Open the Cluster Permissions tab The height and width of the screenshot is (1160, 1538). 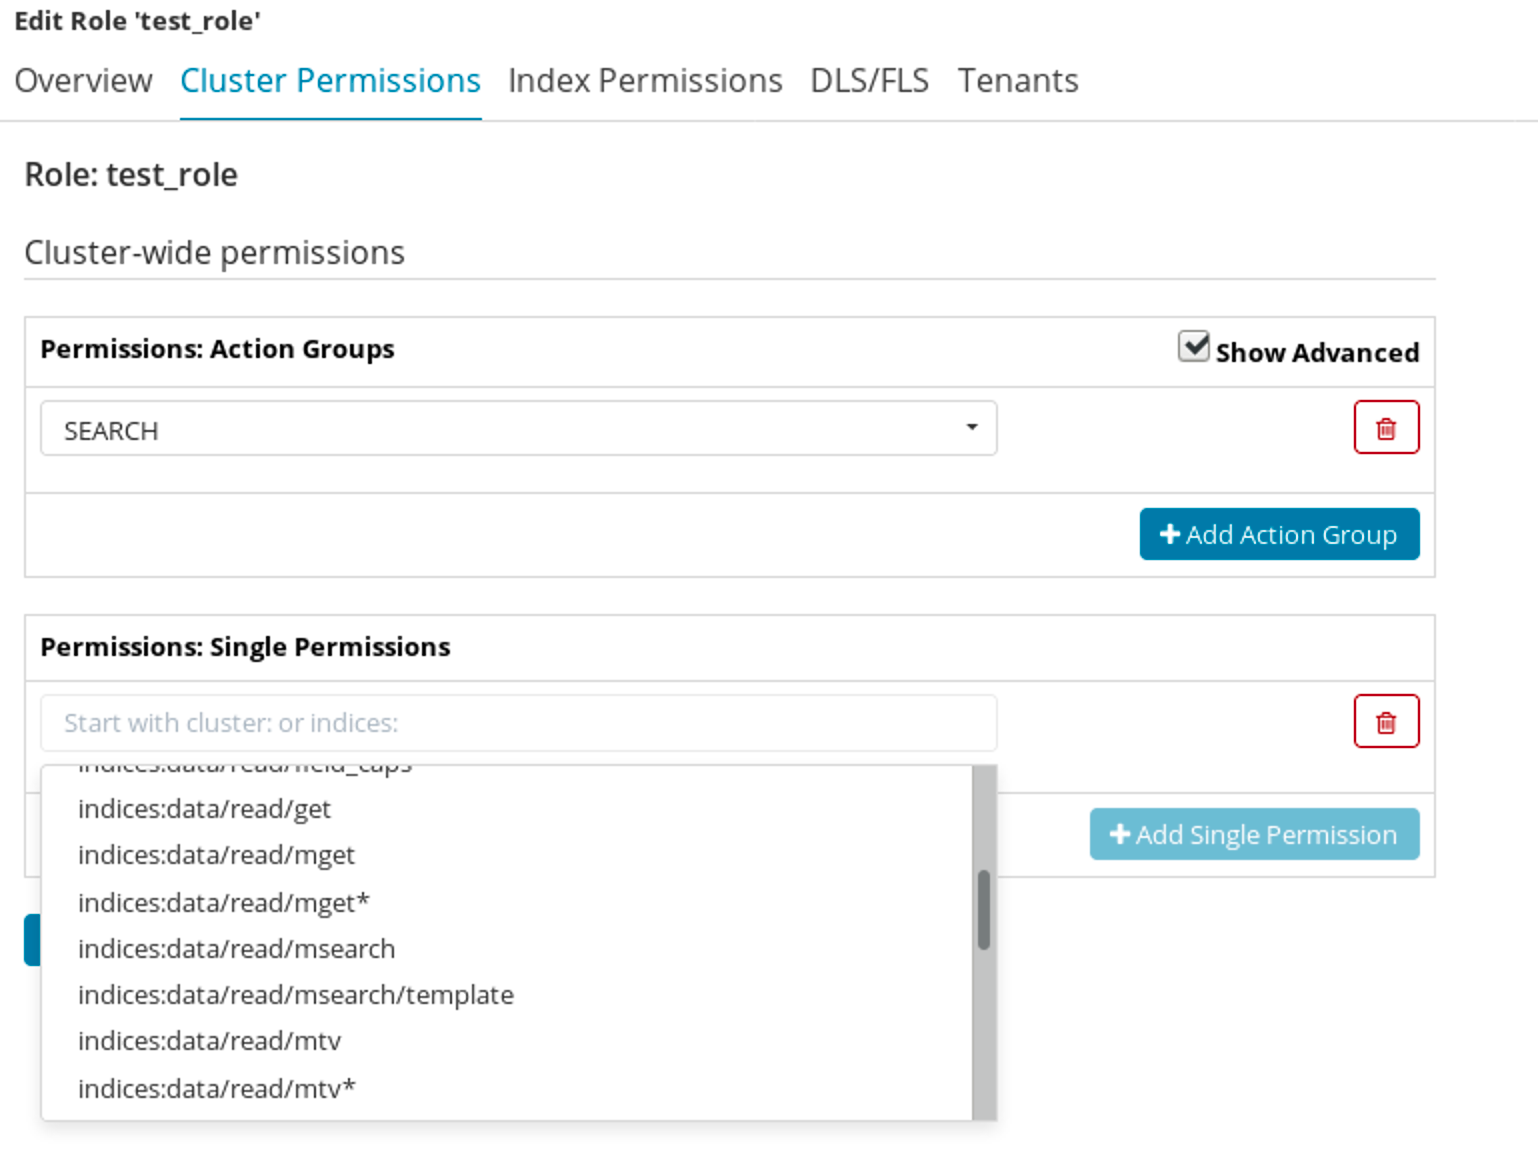coord(330,80)
